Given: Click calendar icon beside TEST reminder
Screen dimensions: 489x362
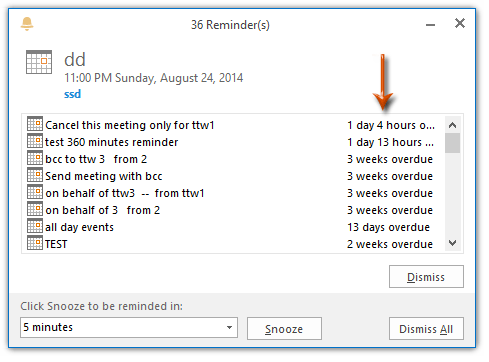Looking at the screenshot, I should (x=35, y=243).
